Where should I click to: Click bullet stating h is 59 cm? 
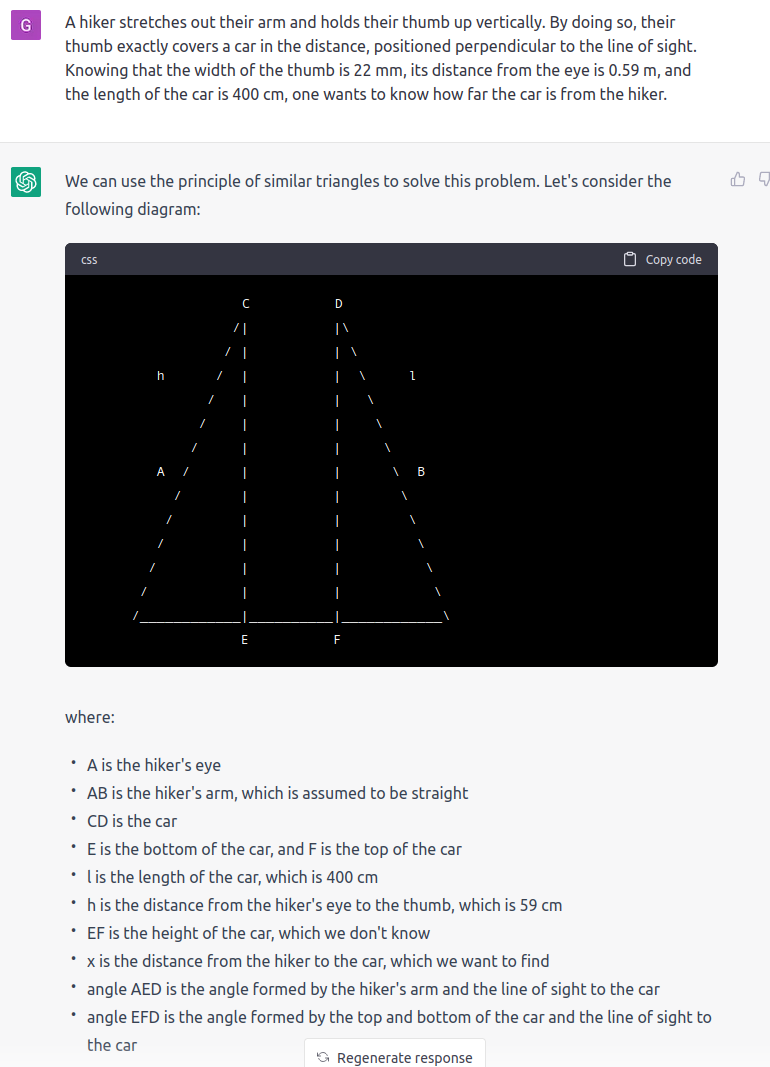324,904
